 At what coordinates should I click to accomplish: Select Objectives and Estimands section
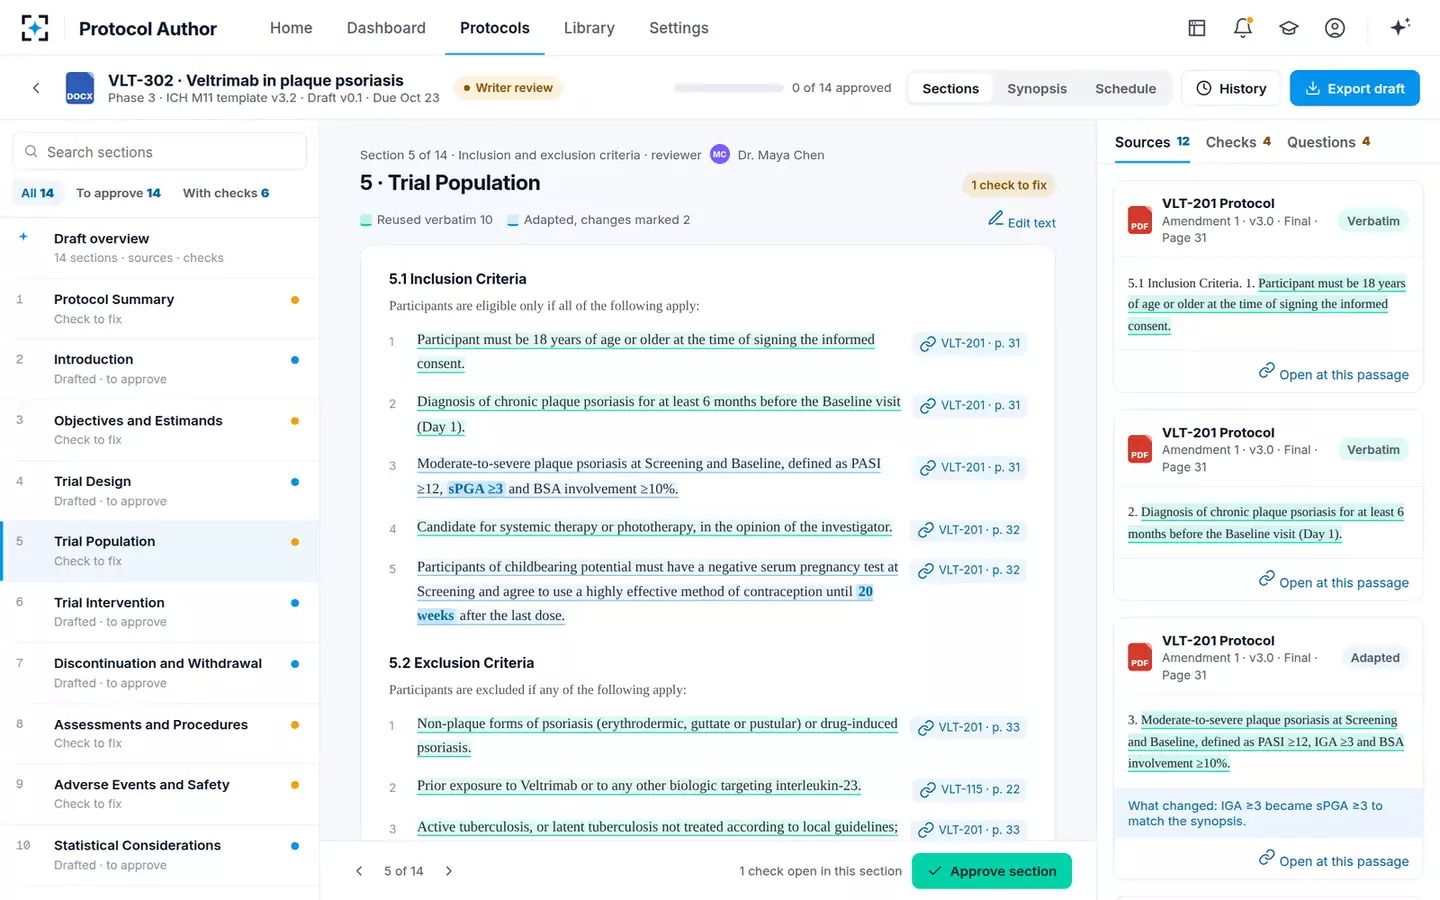[160, 430]
